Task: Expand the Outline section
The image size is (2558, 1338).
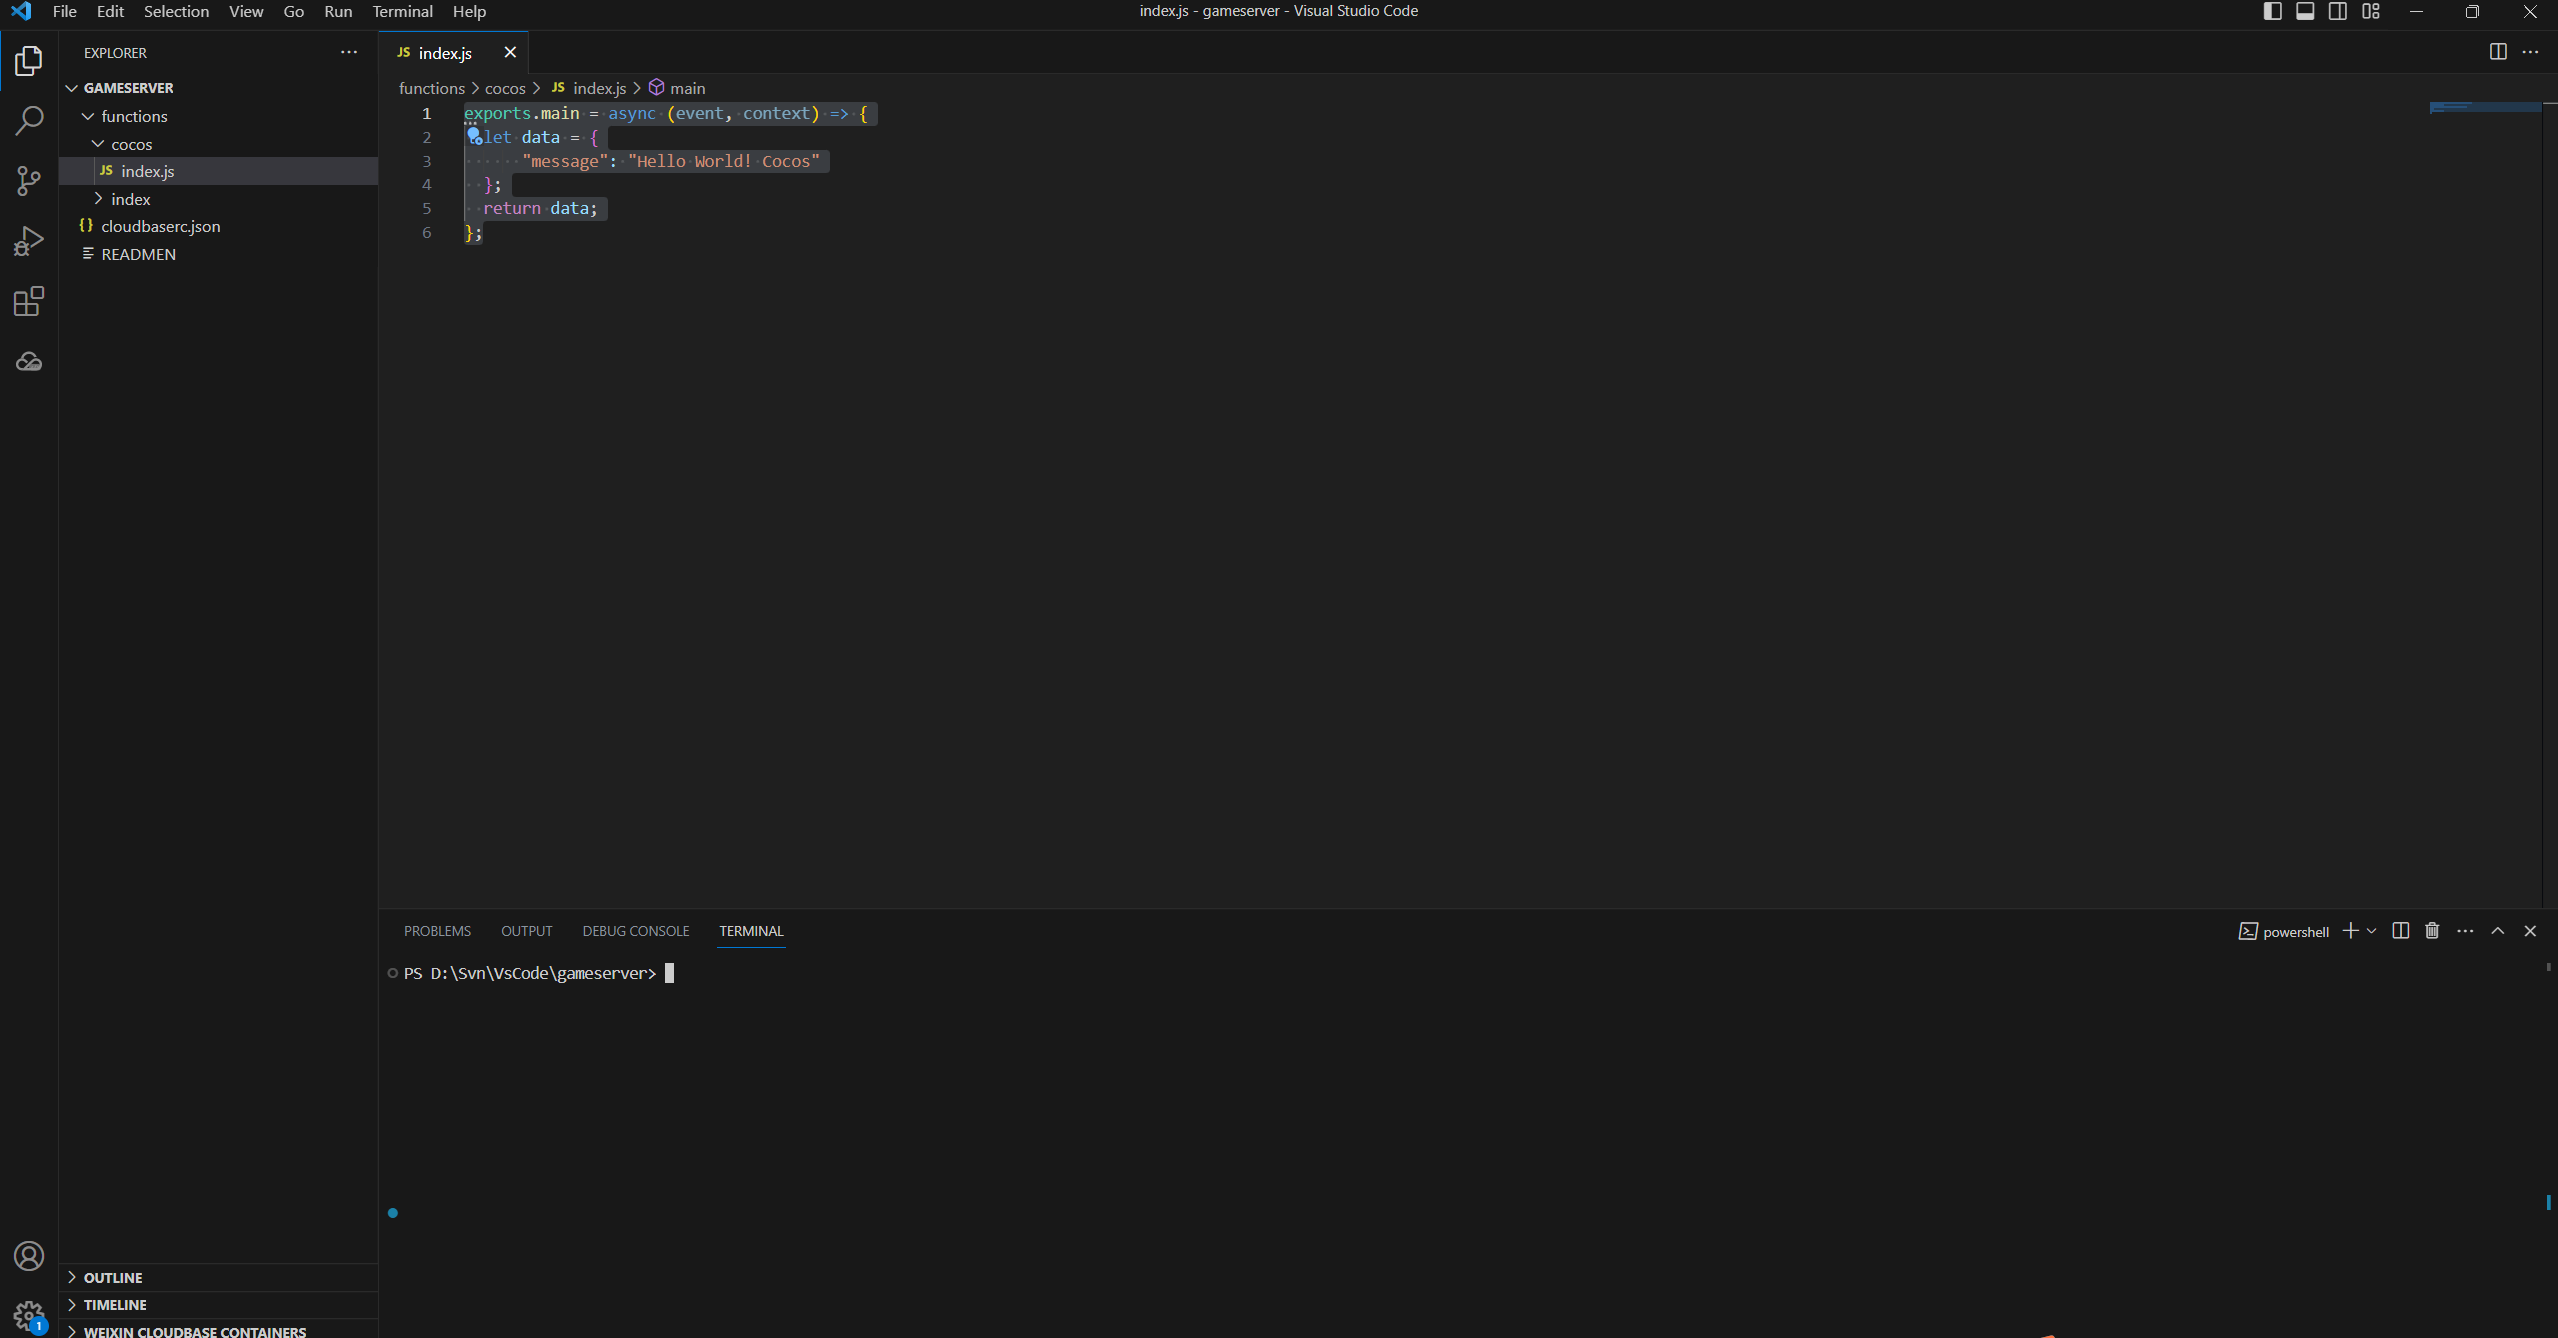Action: click(x=112, y=1277)
